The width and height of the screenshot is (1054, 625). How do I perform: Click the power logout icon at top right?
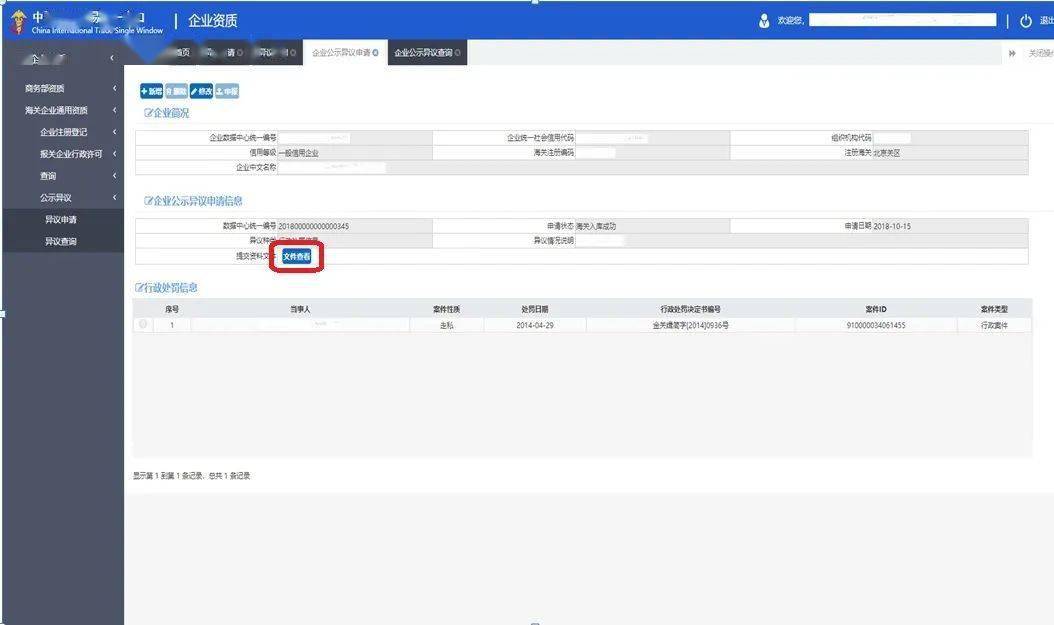pyautogui.click(x=1026, y=21)
